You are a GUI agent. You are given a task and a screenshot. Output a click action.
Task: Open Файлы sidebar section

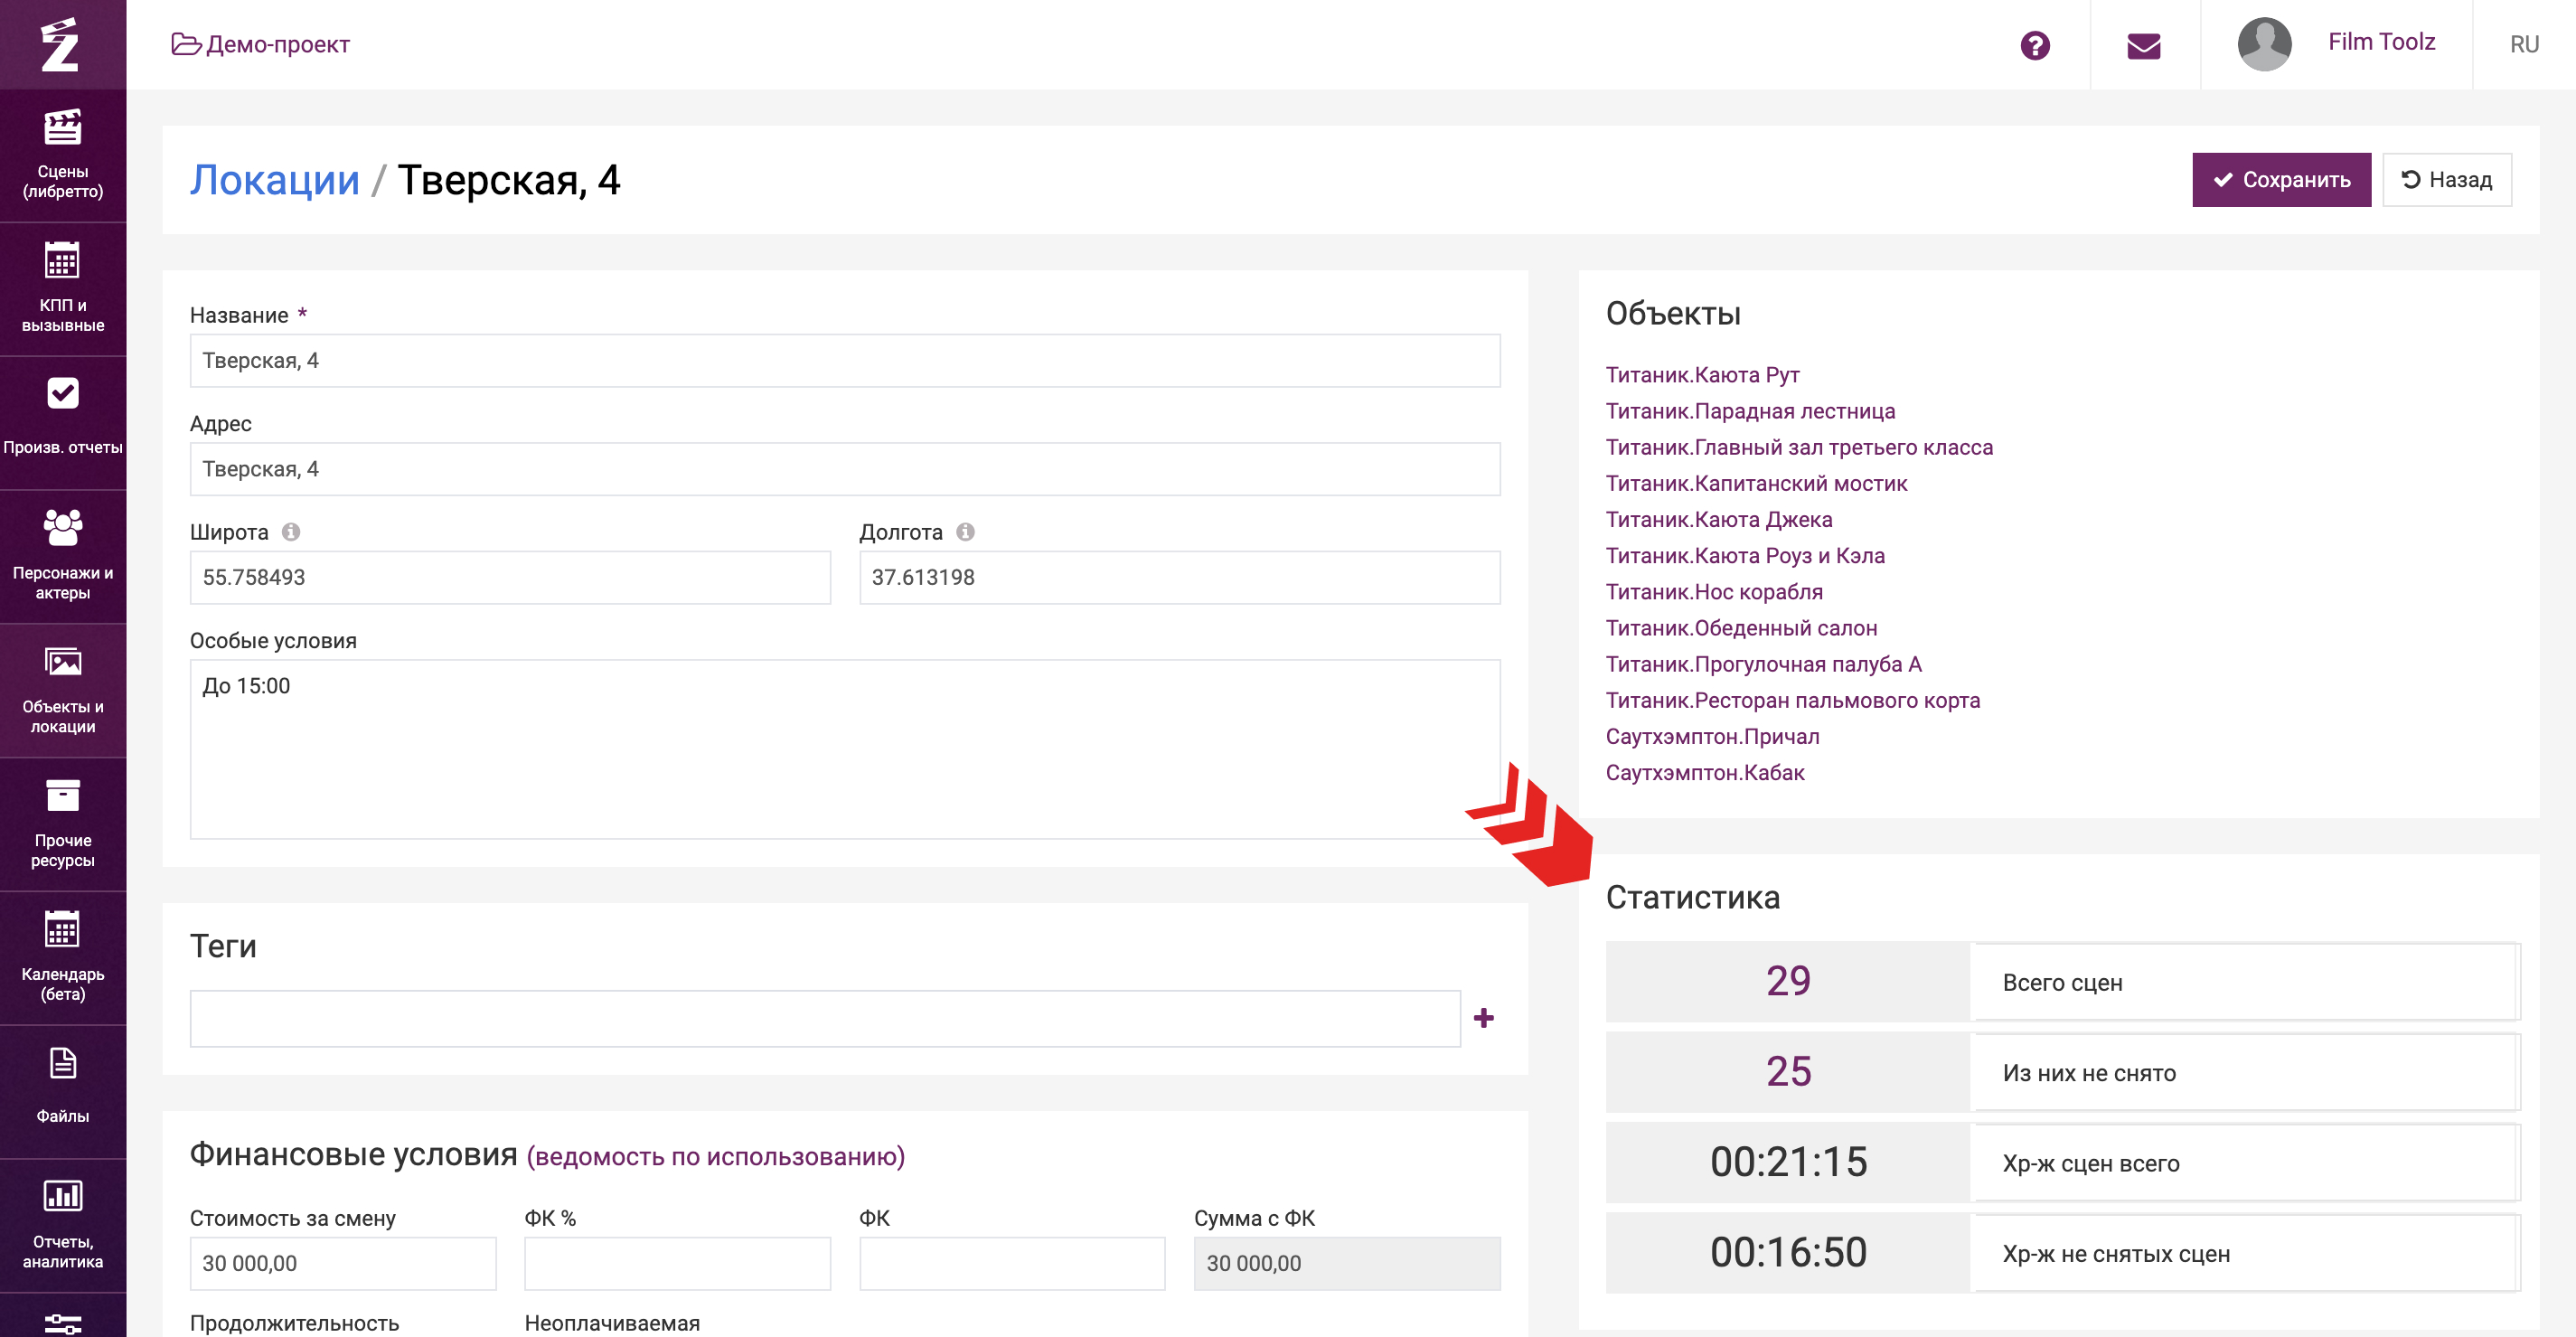[x=63, y=1092]
